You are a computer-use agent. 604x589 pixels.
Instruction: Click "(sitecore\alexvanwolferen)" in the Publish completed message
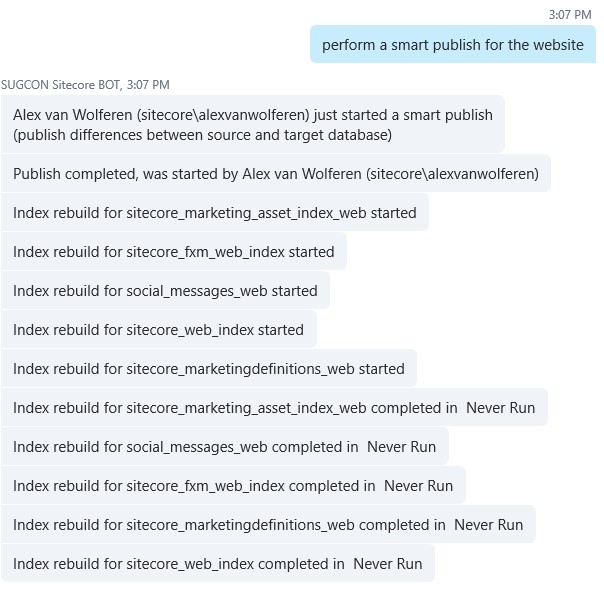point(452,174)
